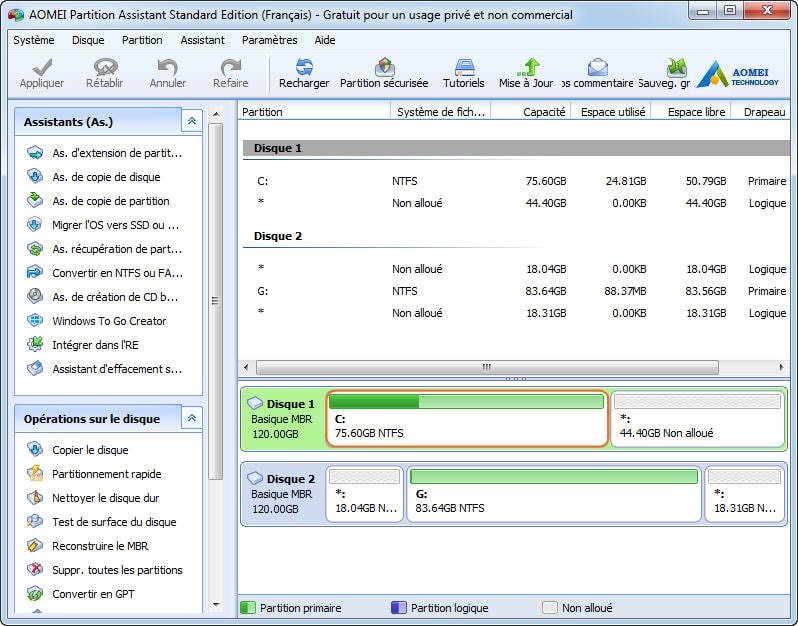Sort by Capacité column header
The height and width of the screenshot is (626, 798).
(x=531, y=111)
